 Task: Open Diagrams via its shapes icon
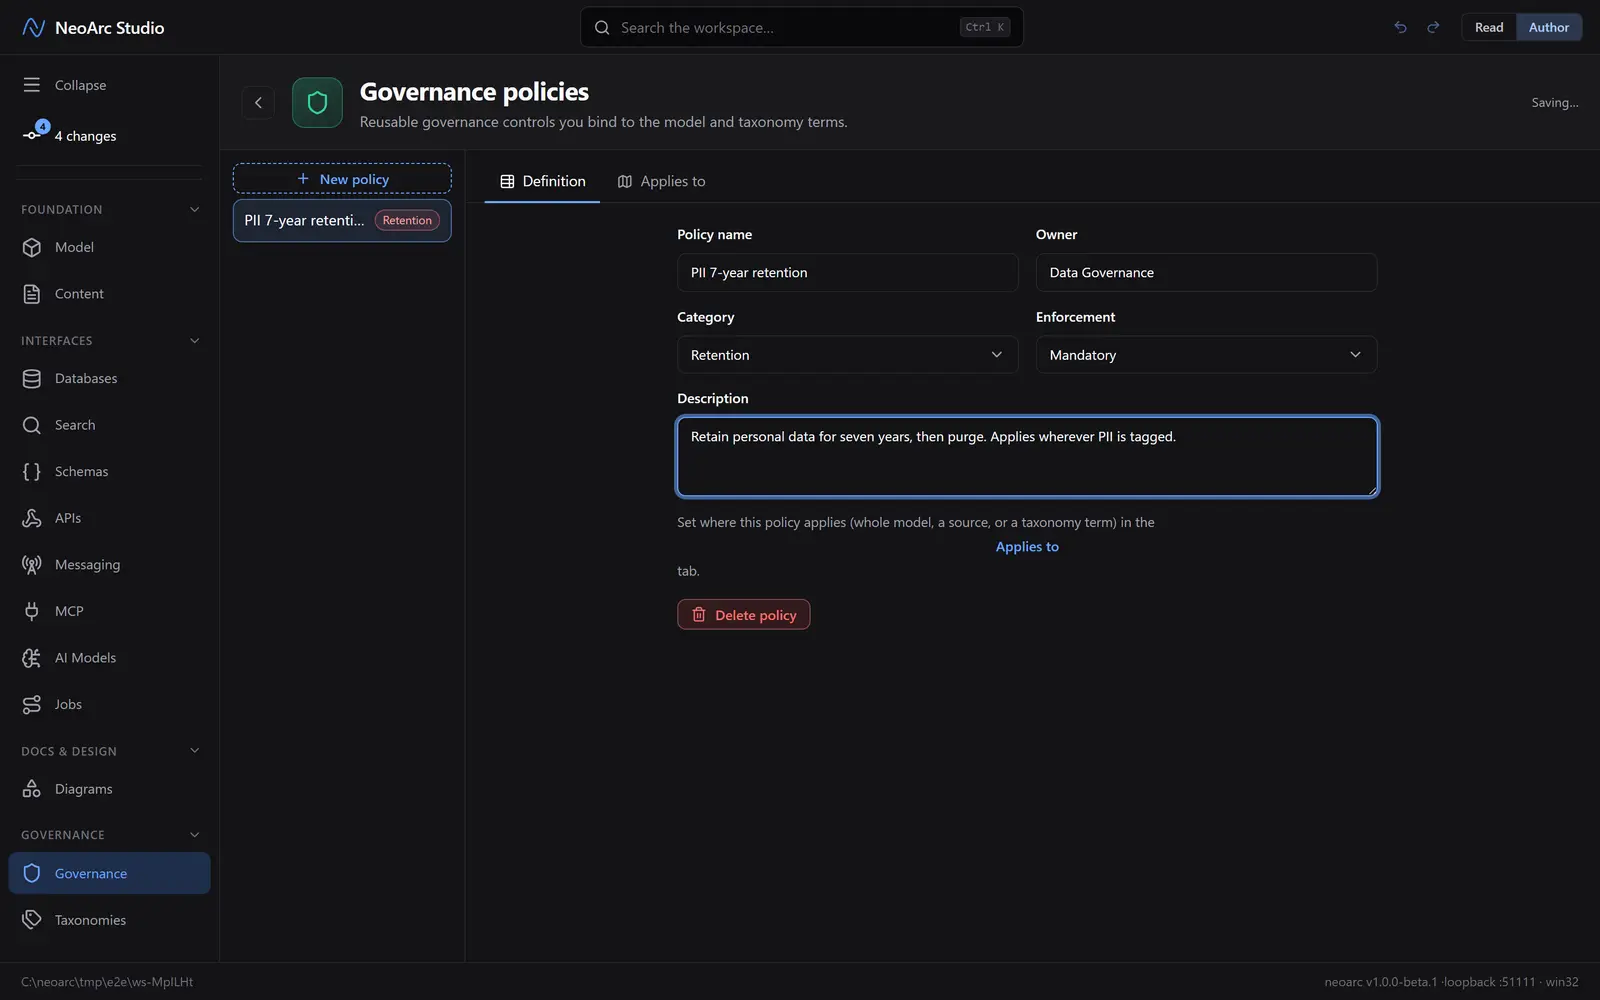pos(32,789)
